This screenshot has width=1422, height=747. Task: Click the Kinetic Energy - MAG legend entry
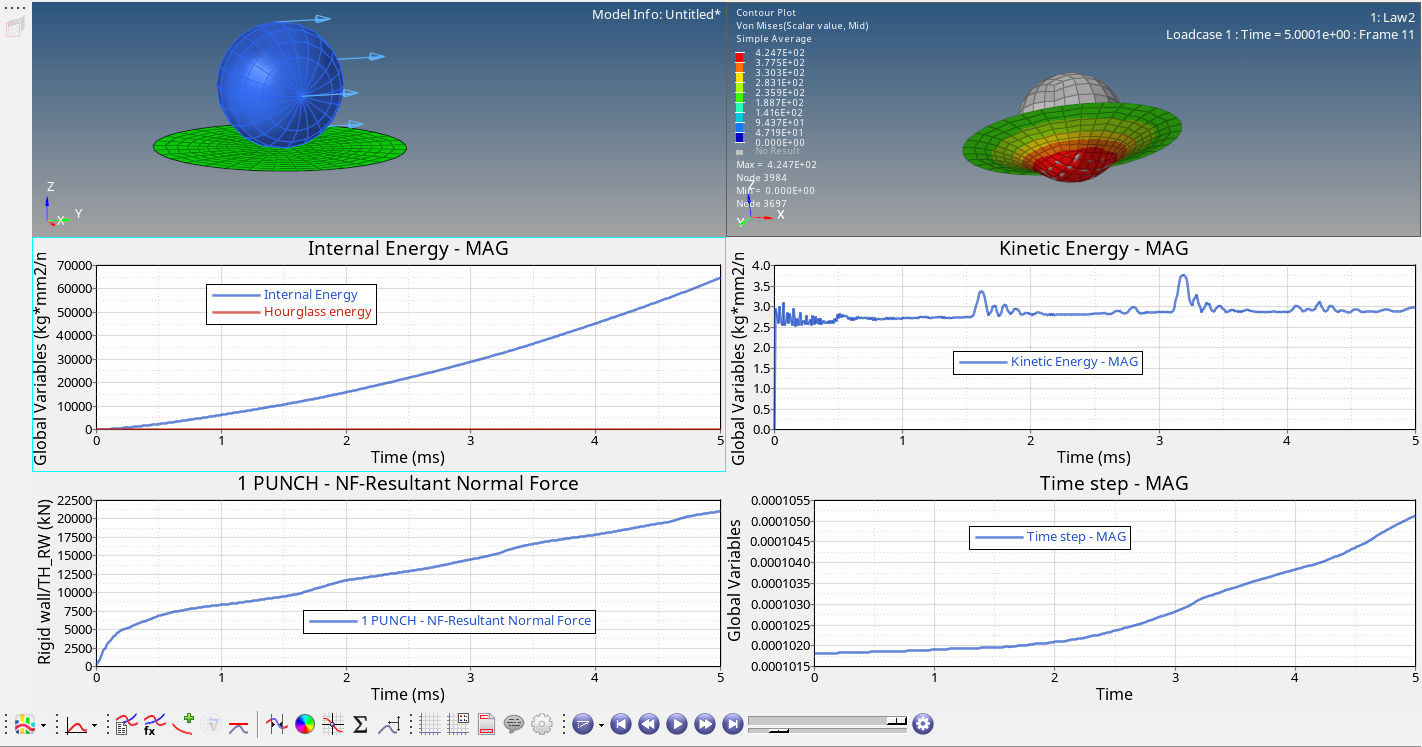1074,362
